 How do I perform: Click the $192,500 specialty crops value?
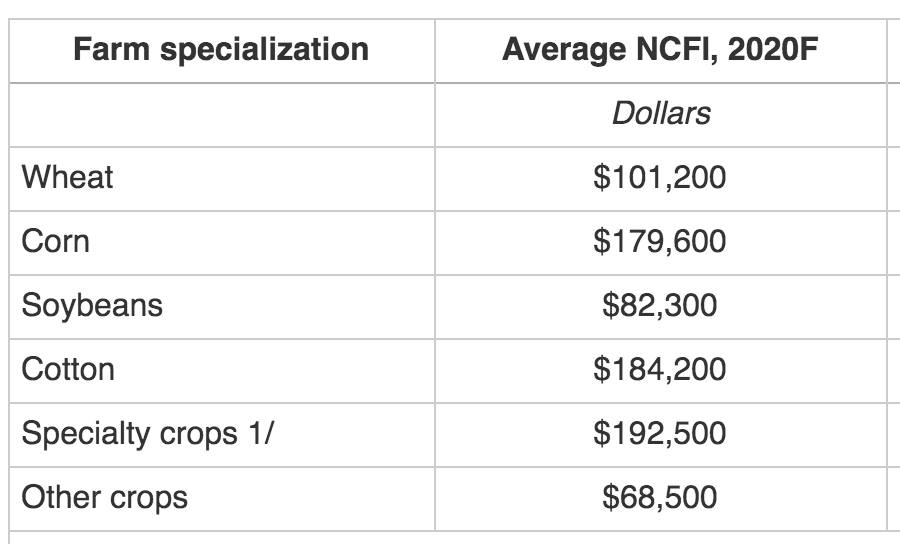tap(660, 434)
